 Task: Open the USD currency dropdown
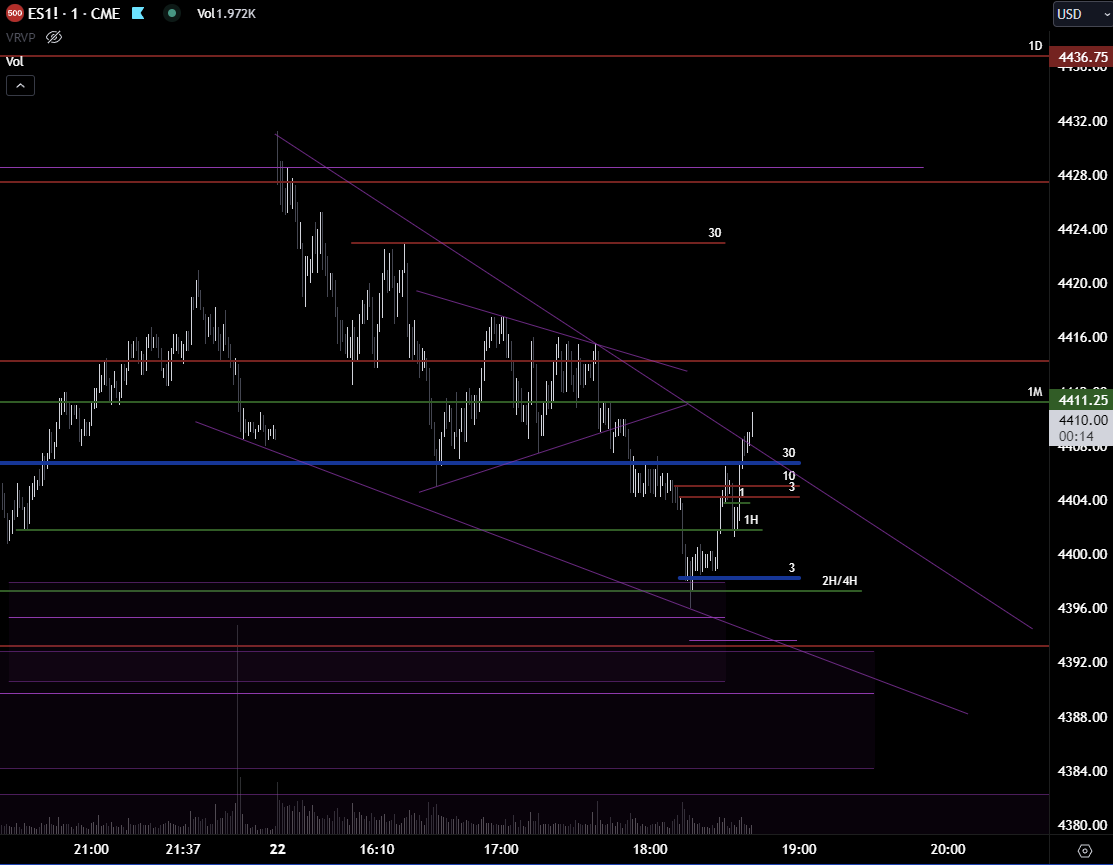point(1082,13)
